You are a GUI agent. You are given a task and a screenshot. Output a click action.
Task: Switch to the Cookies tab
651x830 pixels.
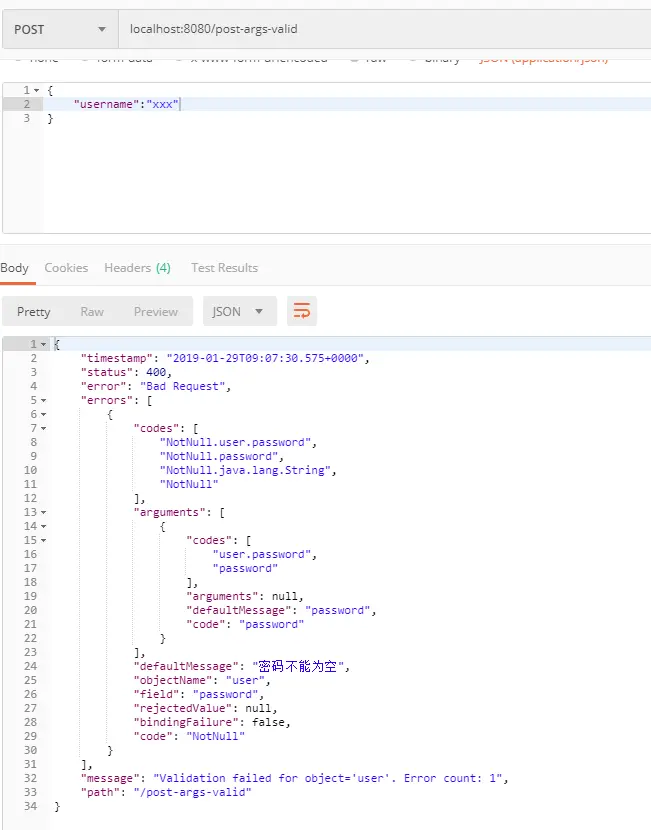tap(66, 268)
